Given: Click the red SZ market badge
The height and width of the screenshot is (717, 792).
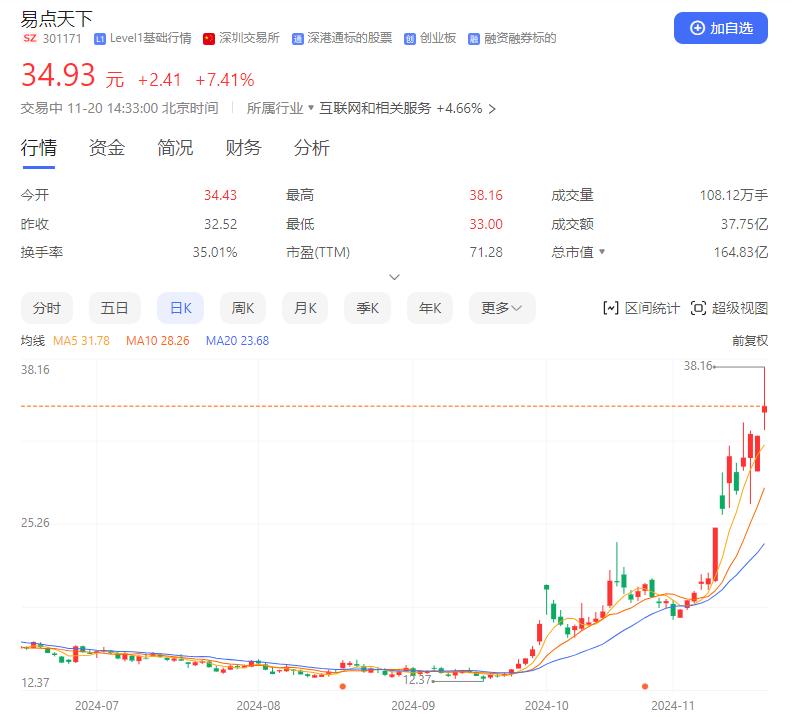Looking at the screenshot, I should (30, 39).
